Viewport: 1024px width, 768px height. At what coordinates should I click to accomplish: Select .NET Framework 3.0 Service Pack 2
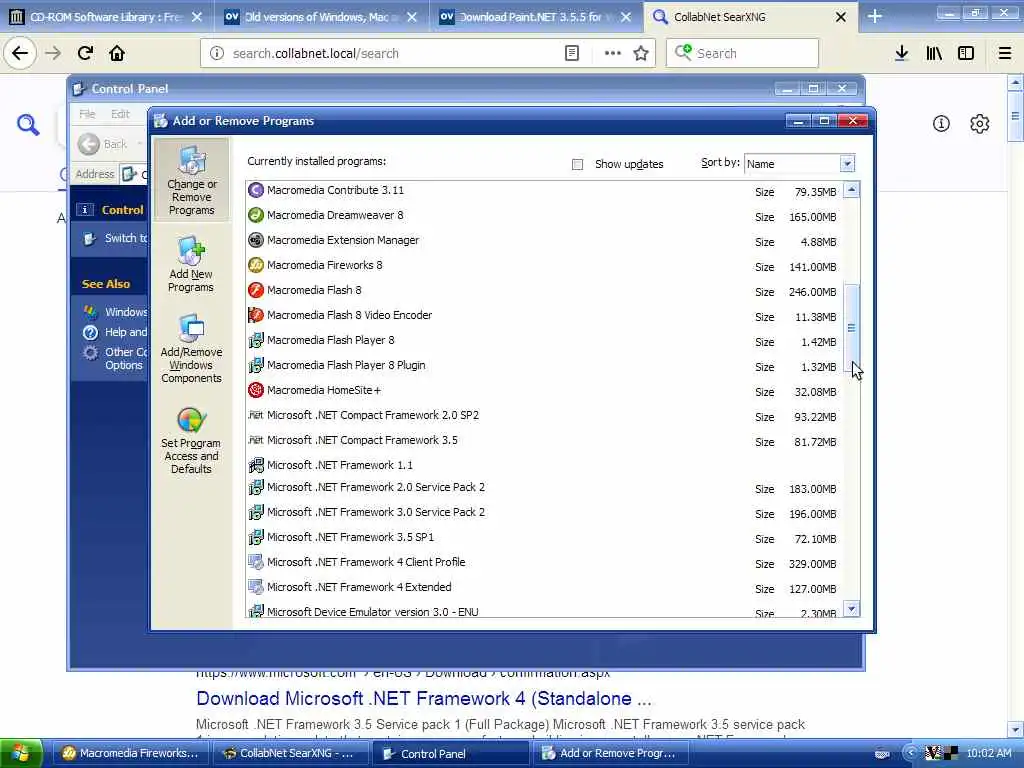click(x=544, y=513)
